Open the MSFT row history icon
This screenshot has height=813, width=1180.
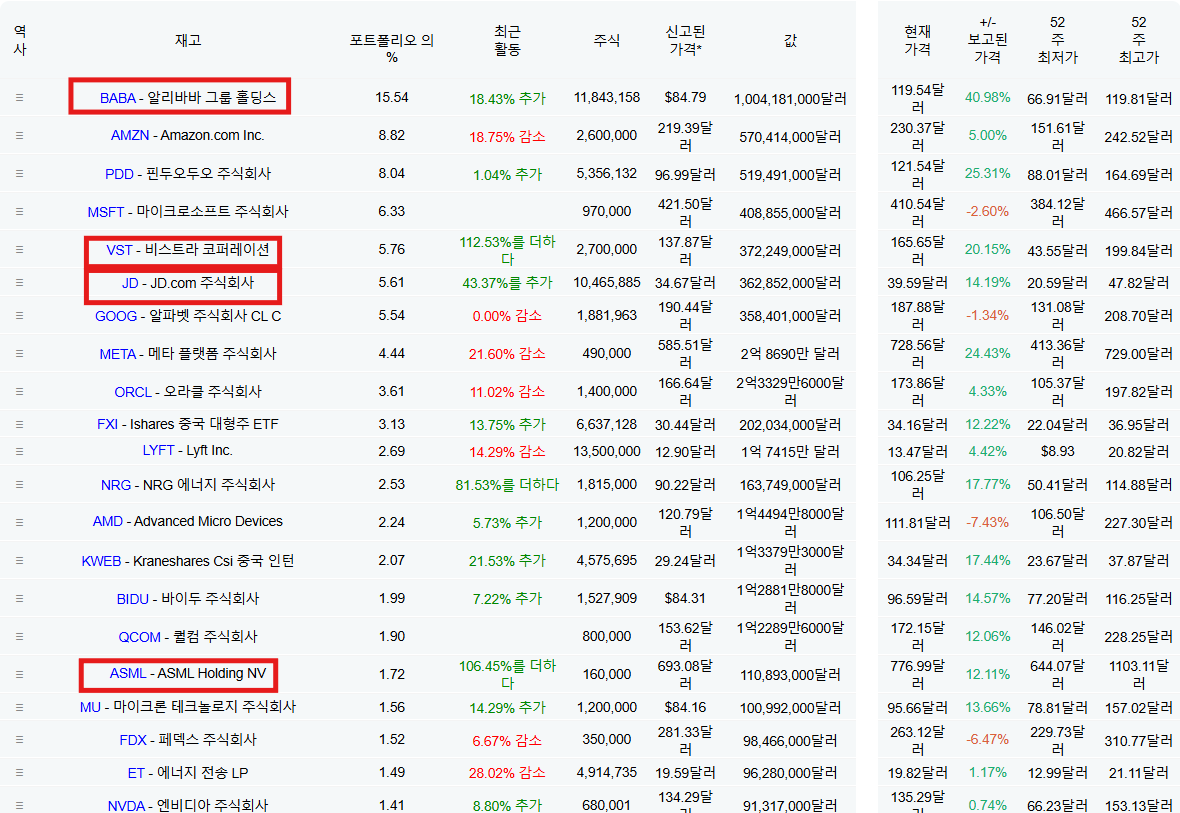pyautogui.click(x=19, y=211)
